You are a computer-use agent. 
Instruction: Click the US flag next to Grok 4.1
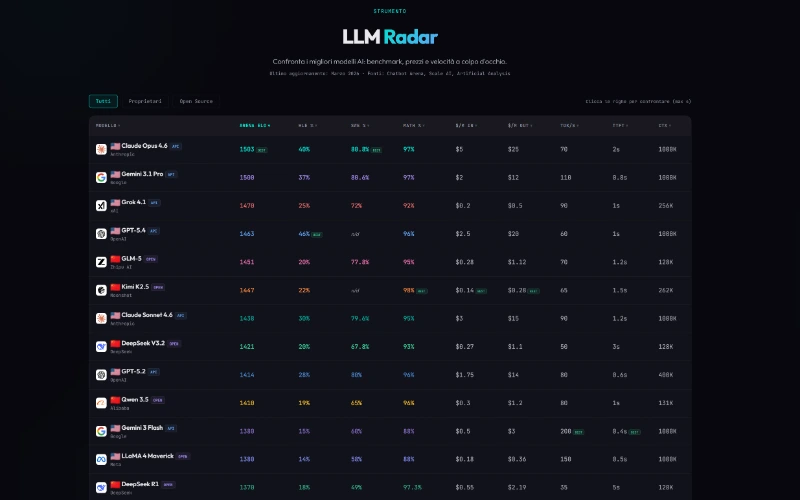(x=115, y=203)
